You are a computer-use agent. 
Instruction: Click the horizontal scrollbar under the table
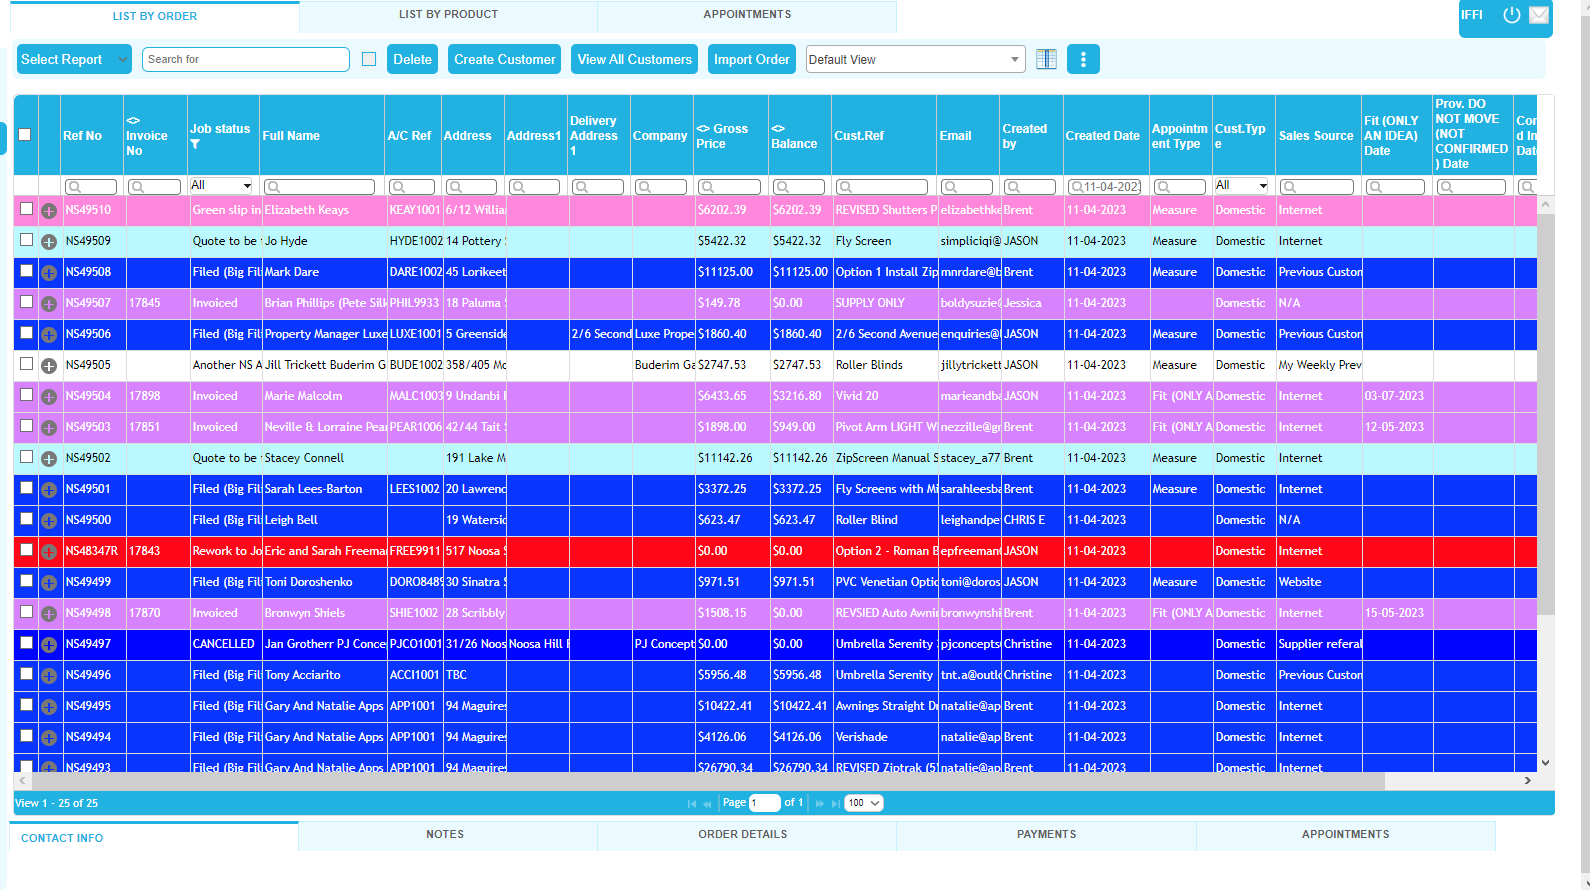pyautogui.click(x=700, y=781)
